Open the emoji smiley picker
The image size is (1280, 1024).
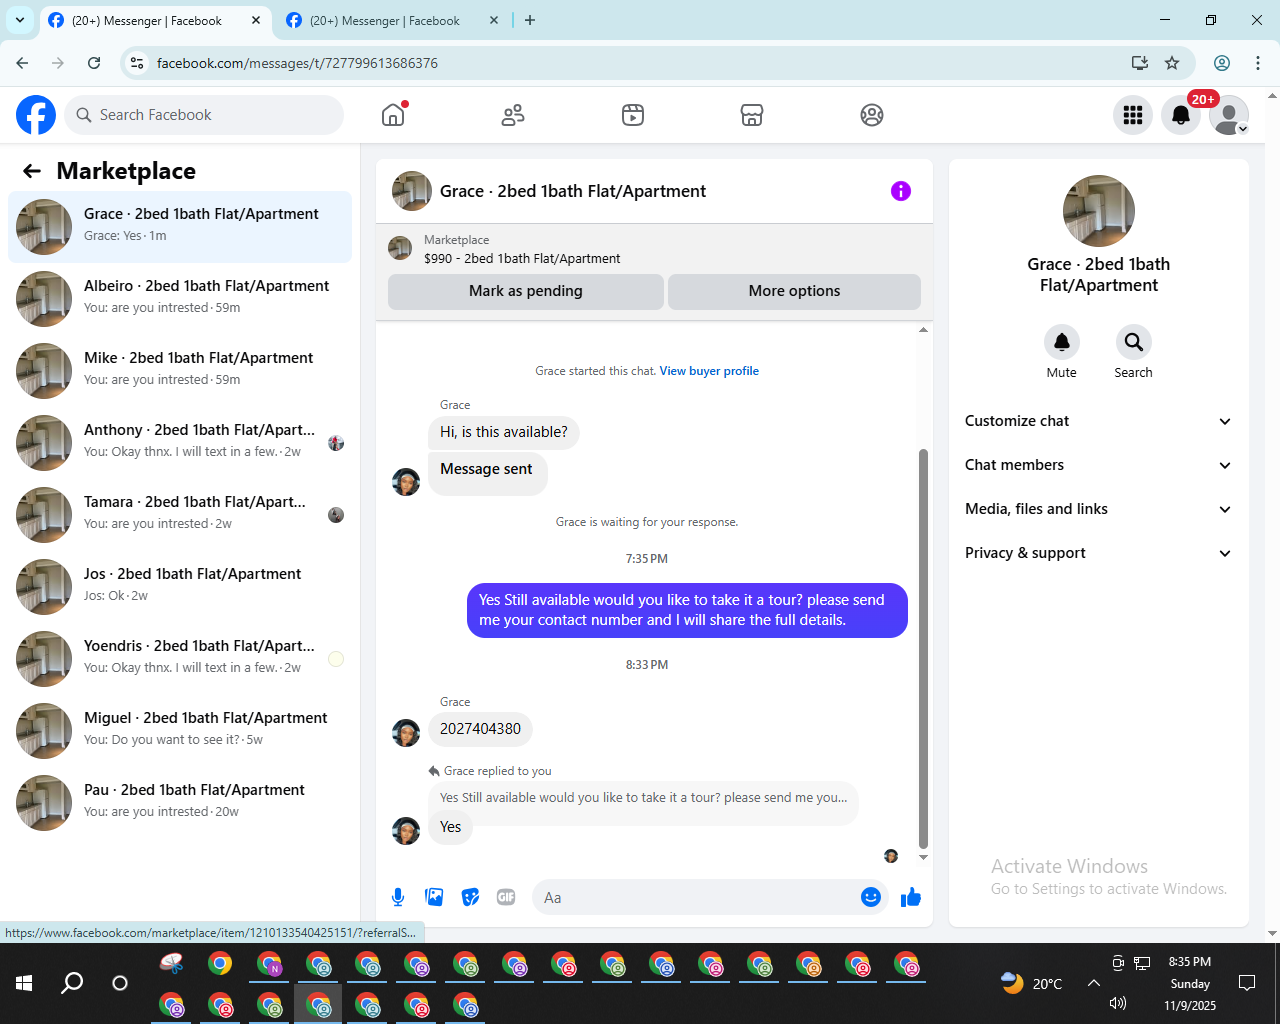coord(871,897)
